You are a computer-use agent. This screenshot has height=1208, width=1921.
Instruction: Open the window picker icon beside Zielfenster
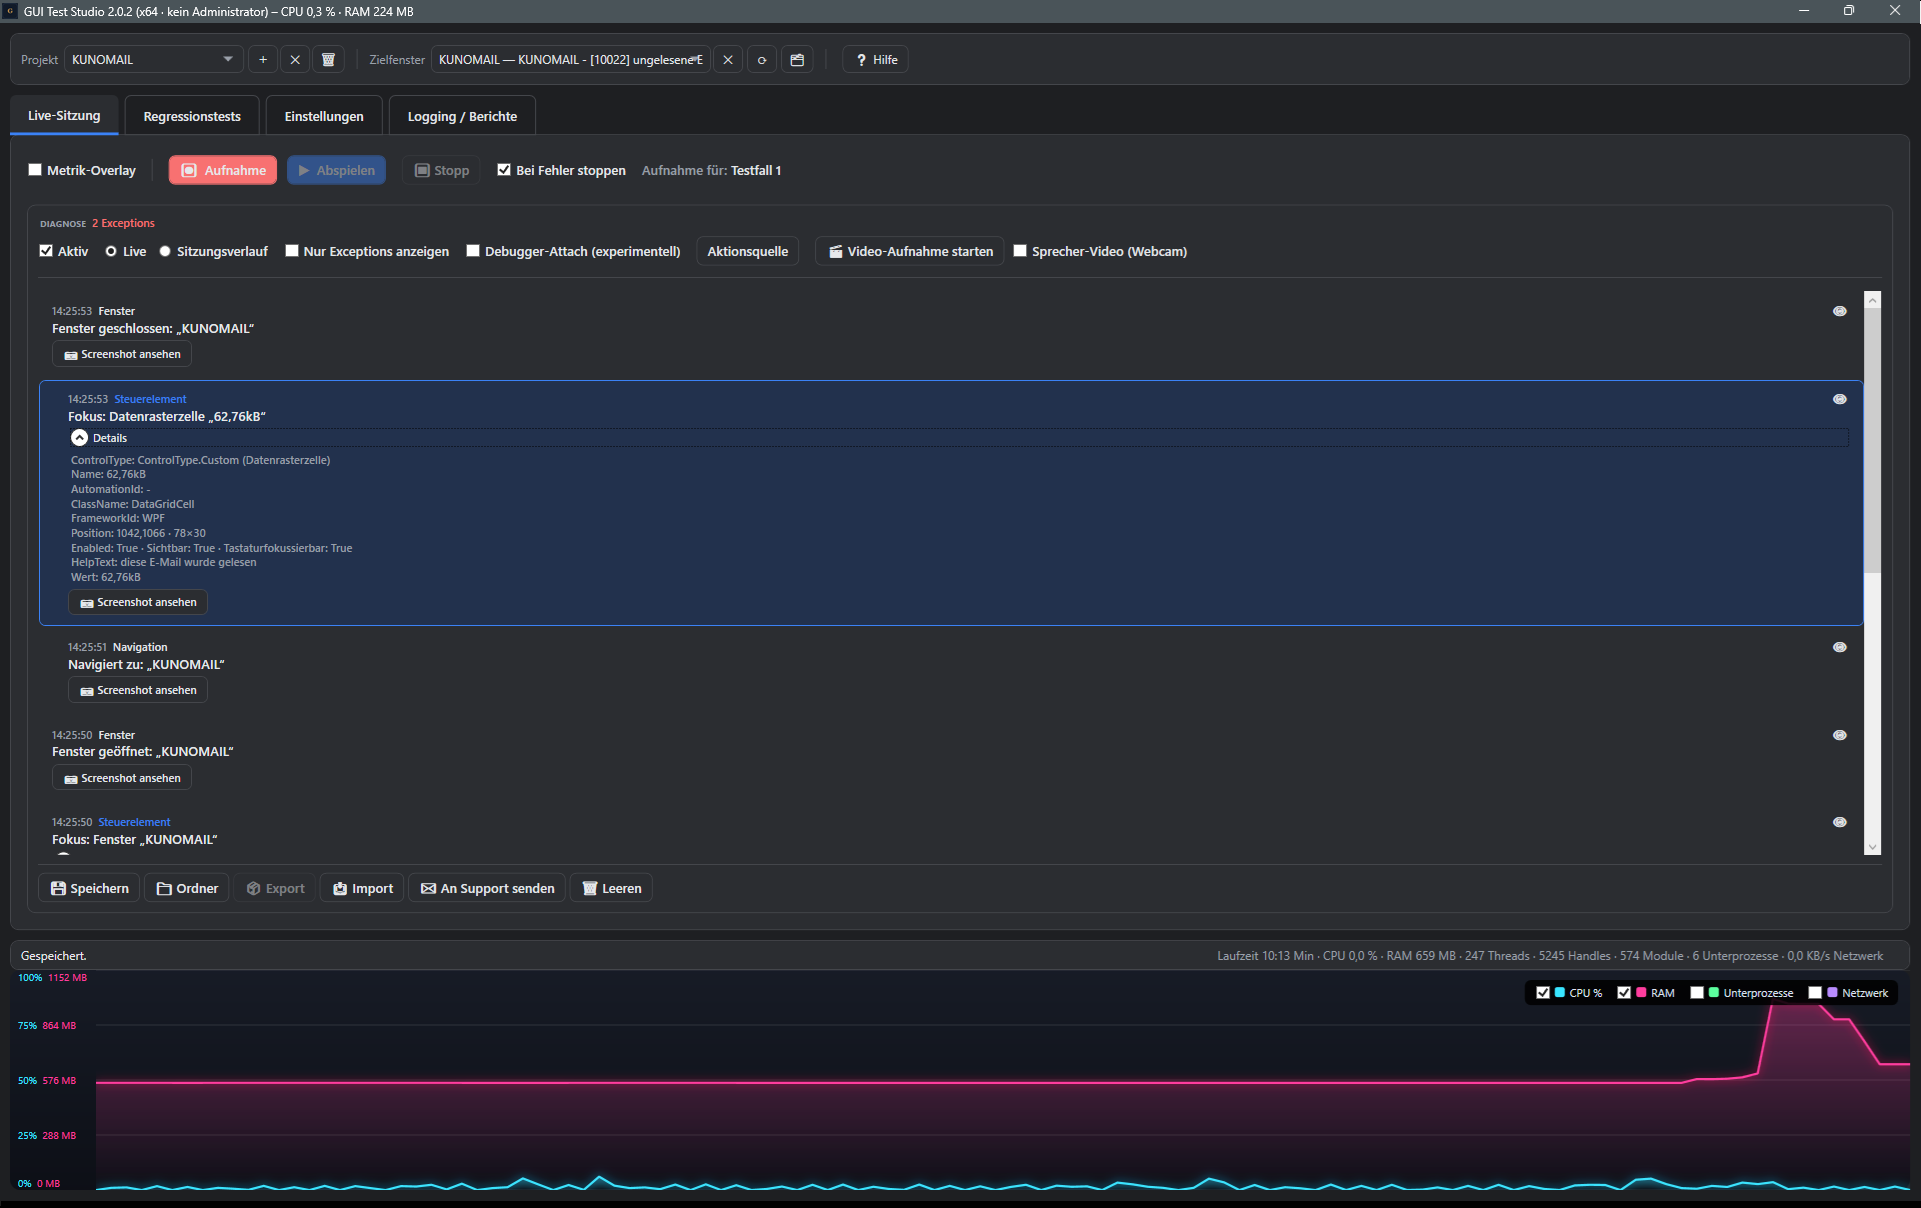click(x=797, y=60)
